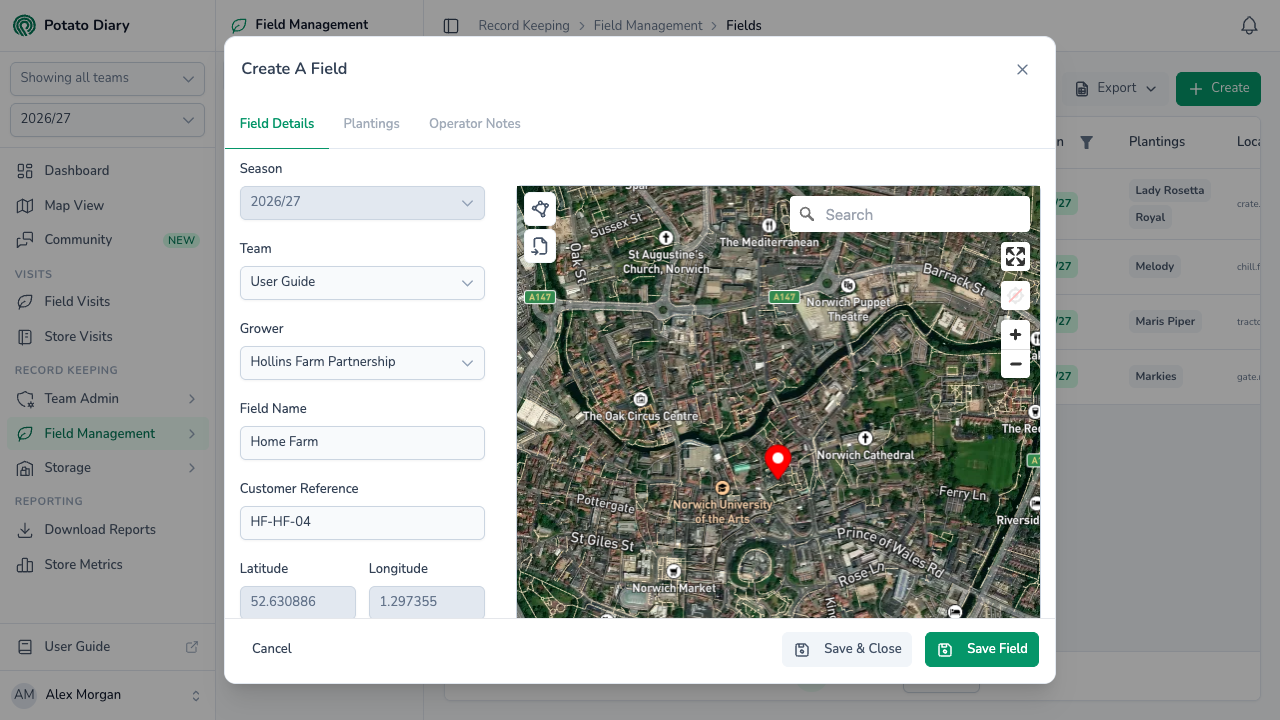Close the Create A Field dialog

click(x=1022, y=69)
